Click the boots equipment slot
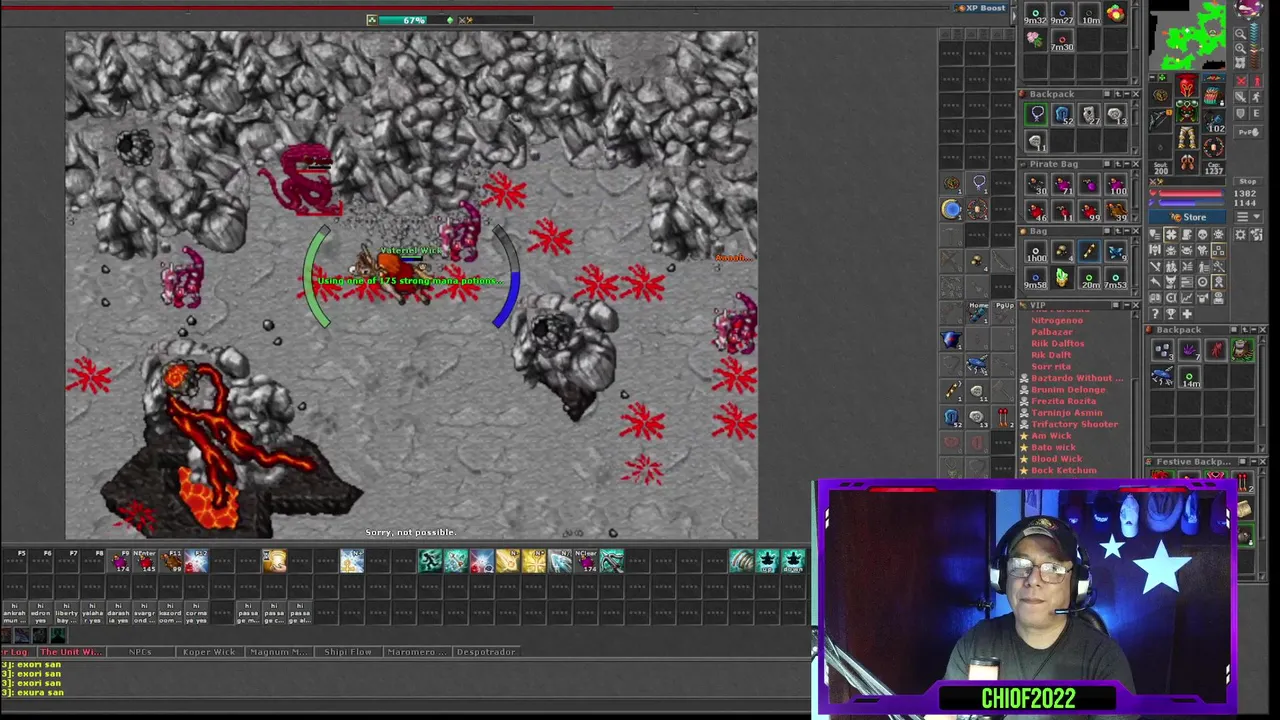Viewport: 1280px width, 720px height. point(1187,162)
